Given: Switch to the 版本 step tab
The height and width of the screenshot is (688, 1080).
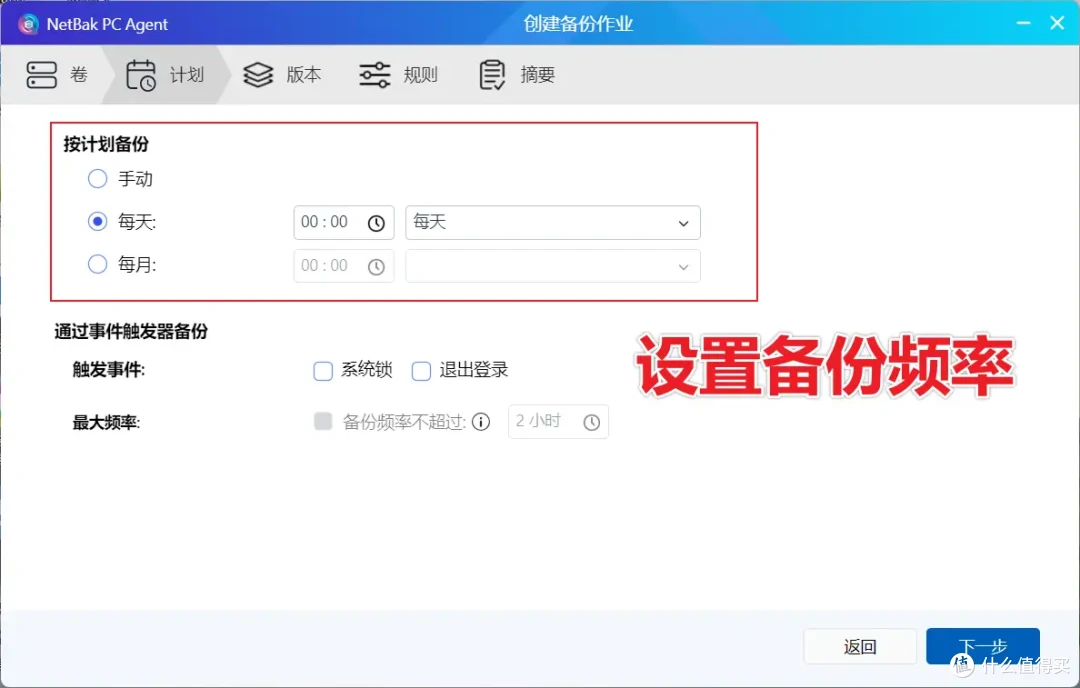Looking at the screenshot, I should (282, 75).
